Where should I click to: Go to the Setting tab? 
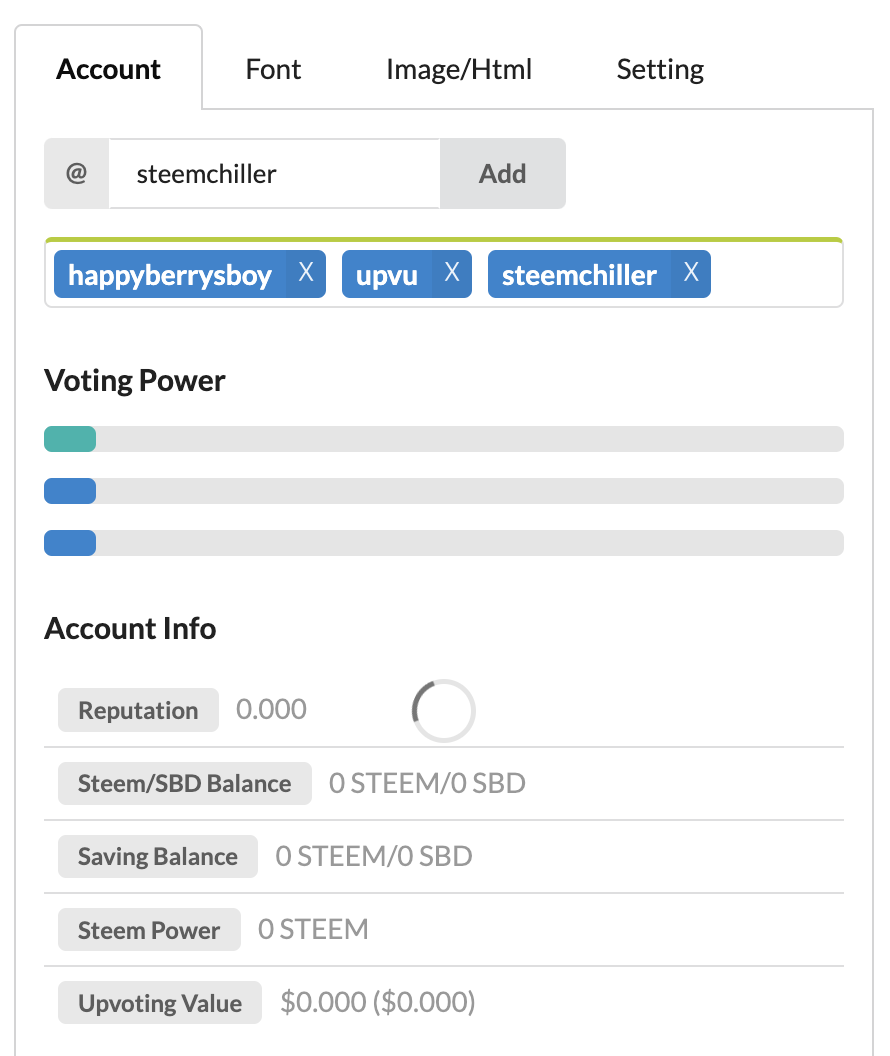coord(660,69)
